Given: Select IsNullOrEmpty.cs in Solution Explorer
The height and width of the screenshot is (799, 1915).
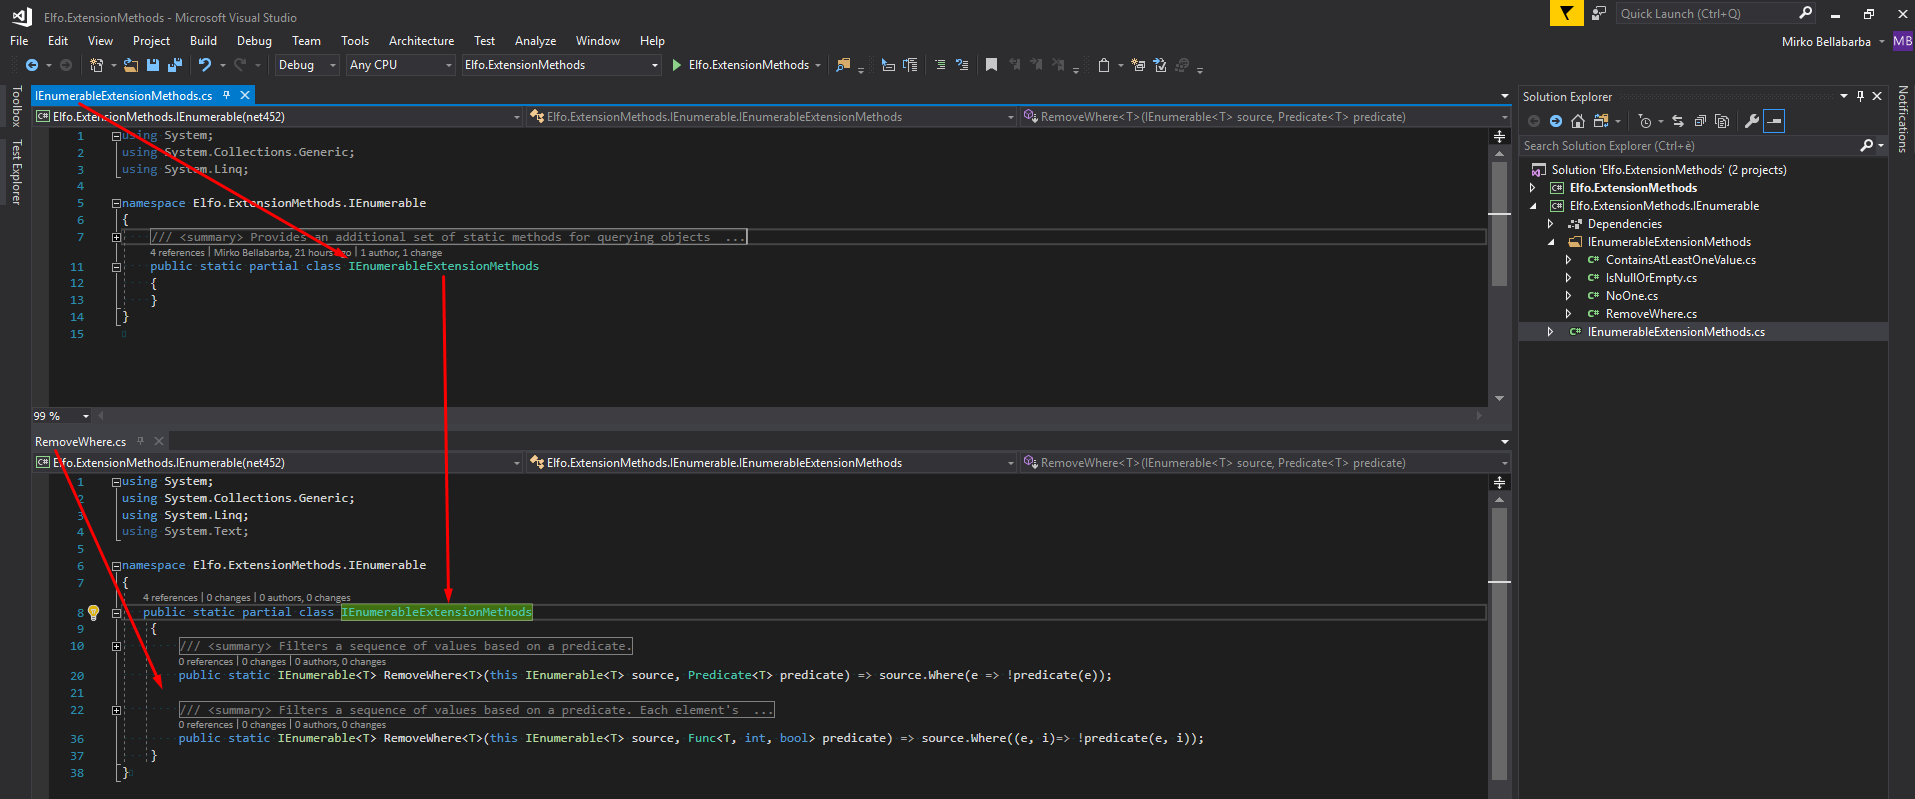Looking at the screenshot, I should (x=1651, y=278).
